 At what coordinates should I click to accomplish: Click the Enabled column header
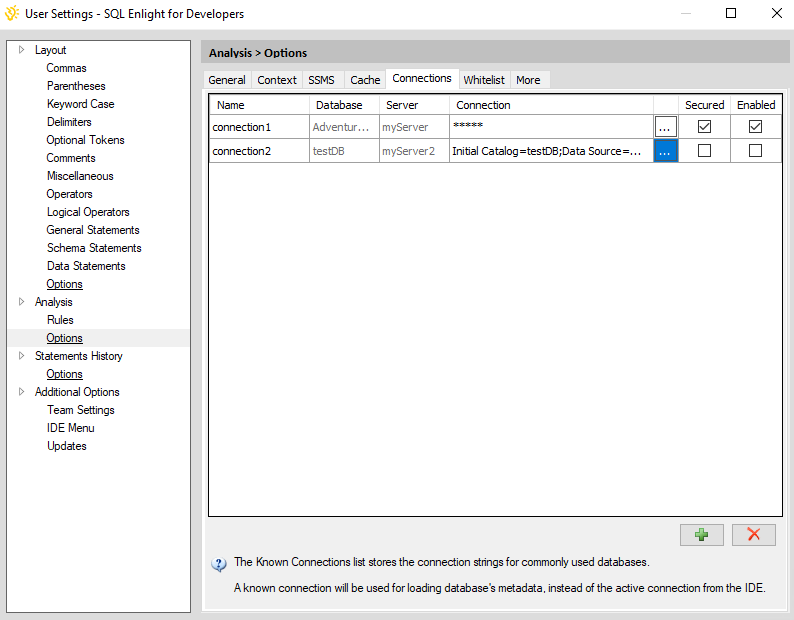click(756, 105)
